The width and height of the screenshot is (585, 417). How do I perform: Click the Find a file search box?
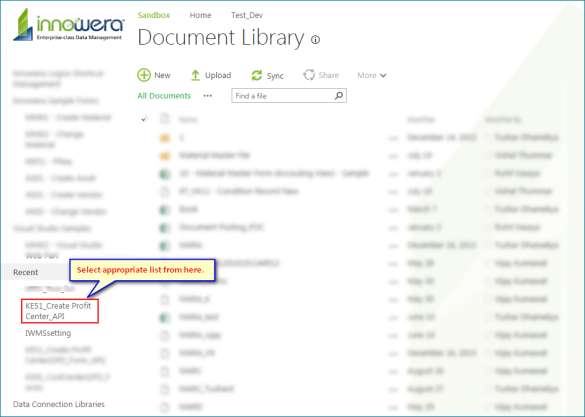point(289,95)
